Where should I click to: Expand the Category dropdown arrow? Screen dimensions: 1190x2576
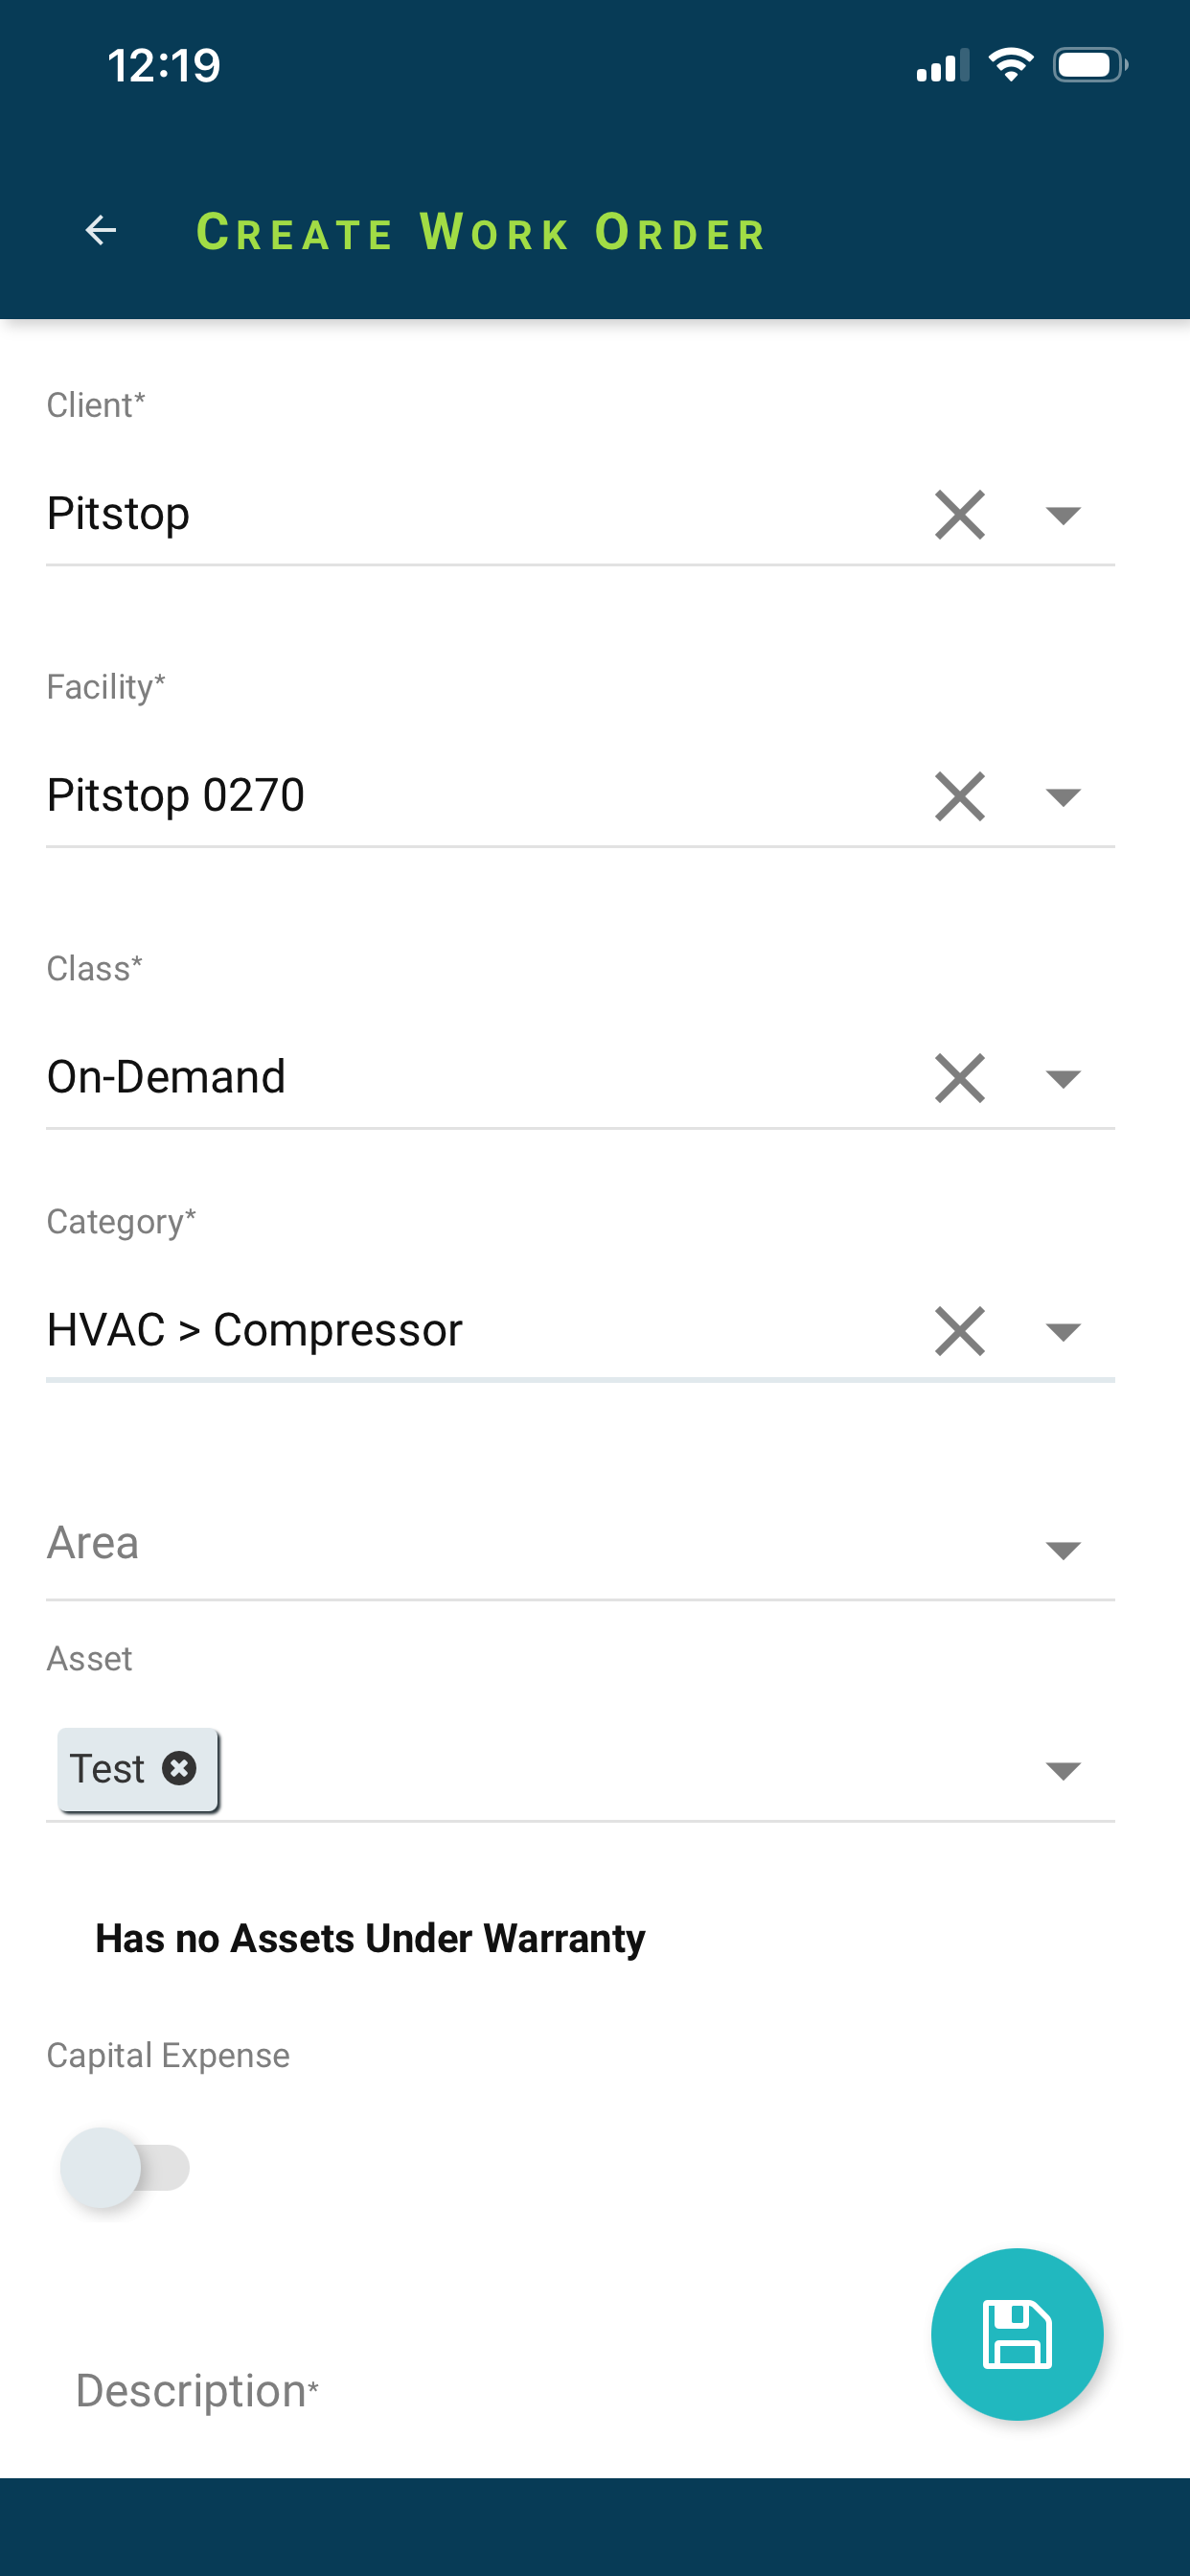pos(1062,1331)
